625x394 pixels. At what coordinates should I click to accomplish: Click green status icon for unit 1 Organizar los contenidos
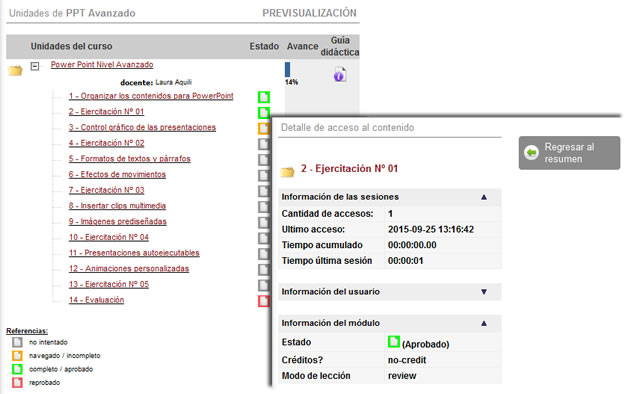pyautogui.click(x=263, y=97)
